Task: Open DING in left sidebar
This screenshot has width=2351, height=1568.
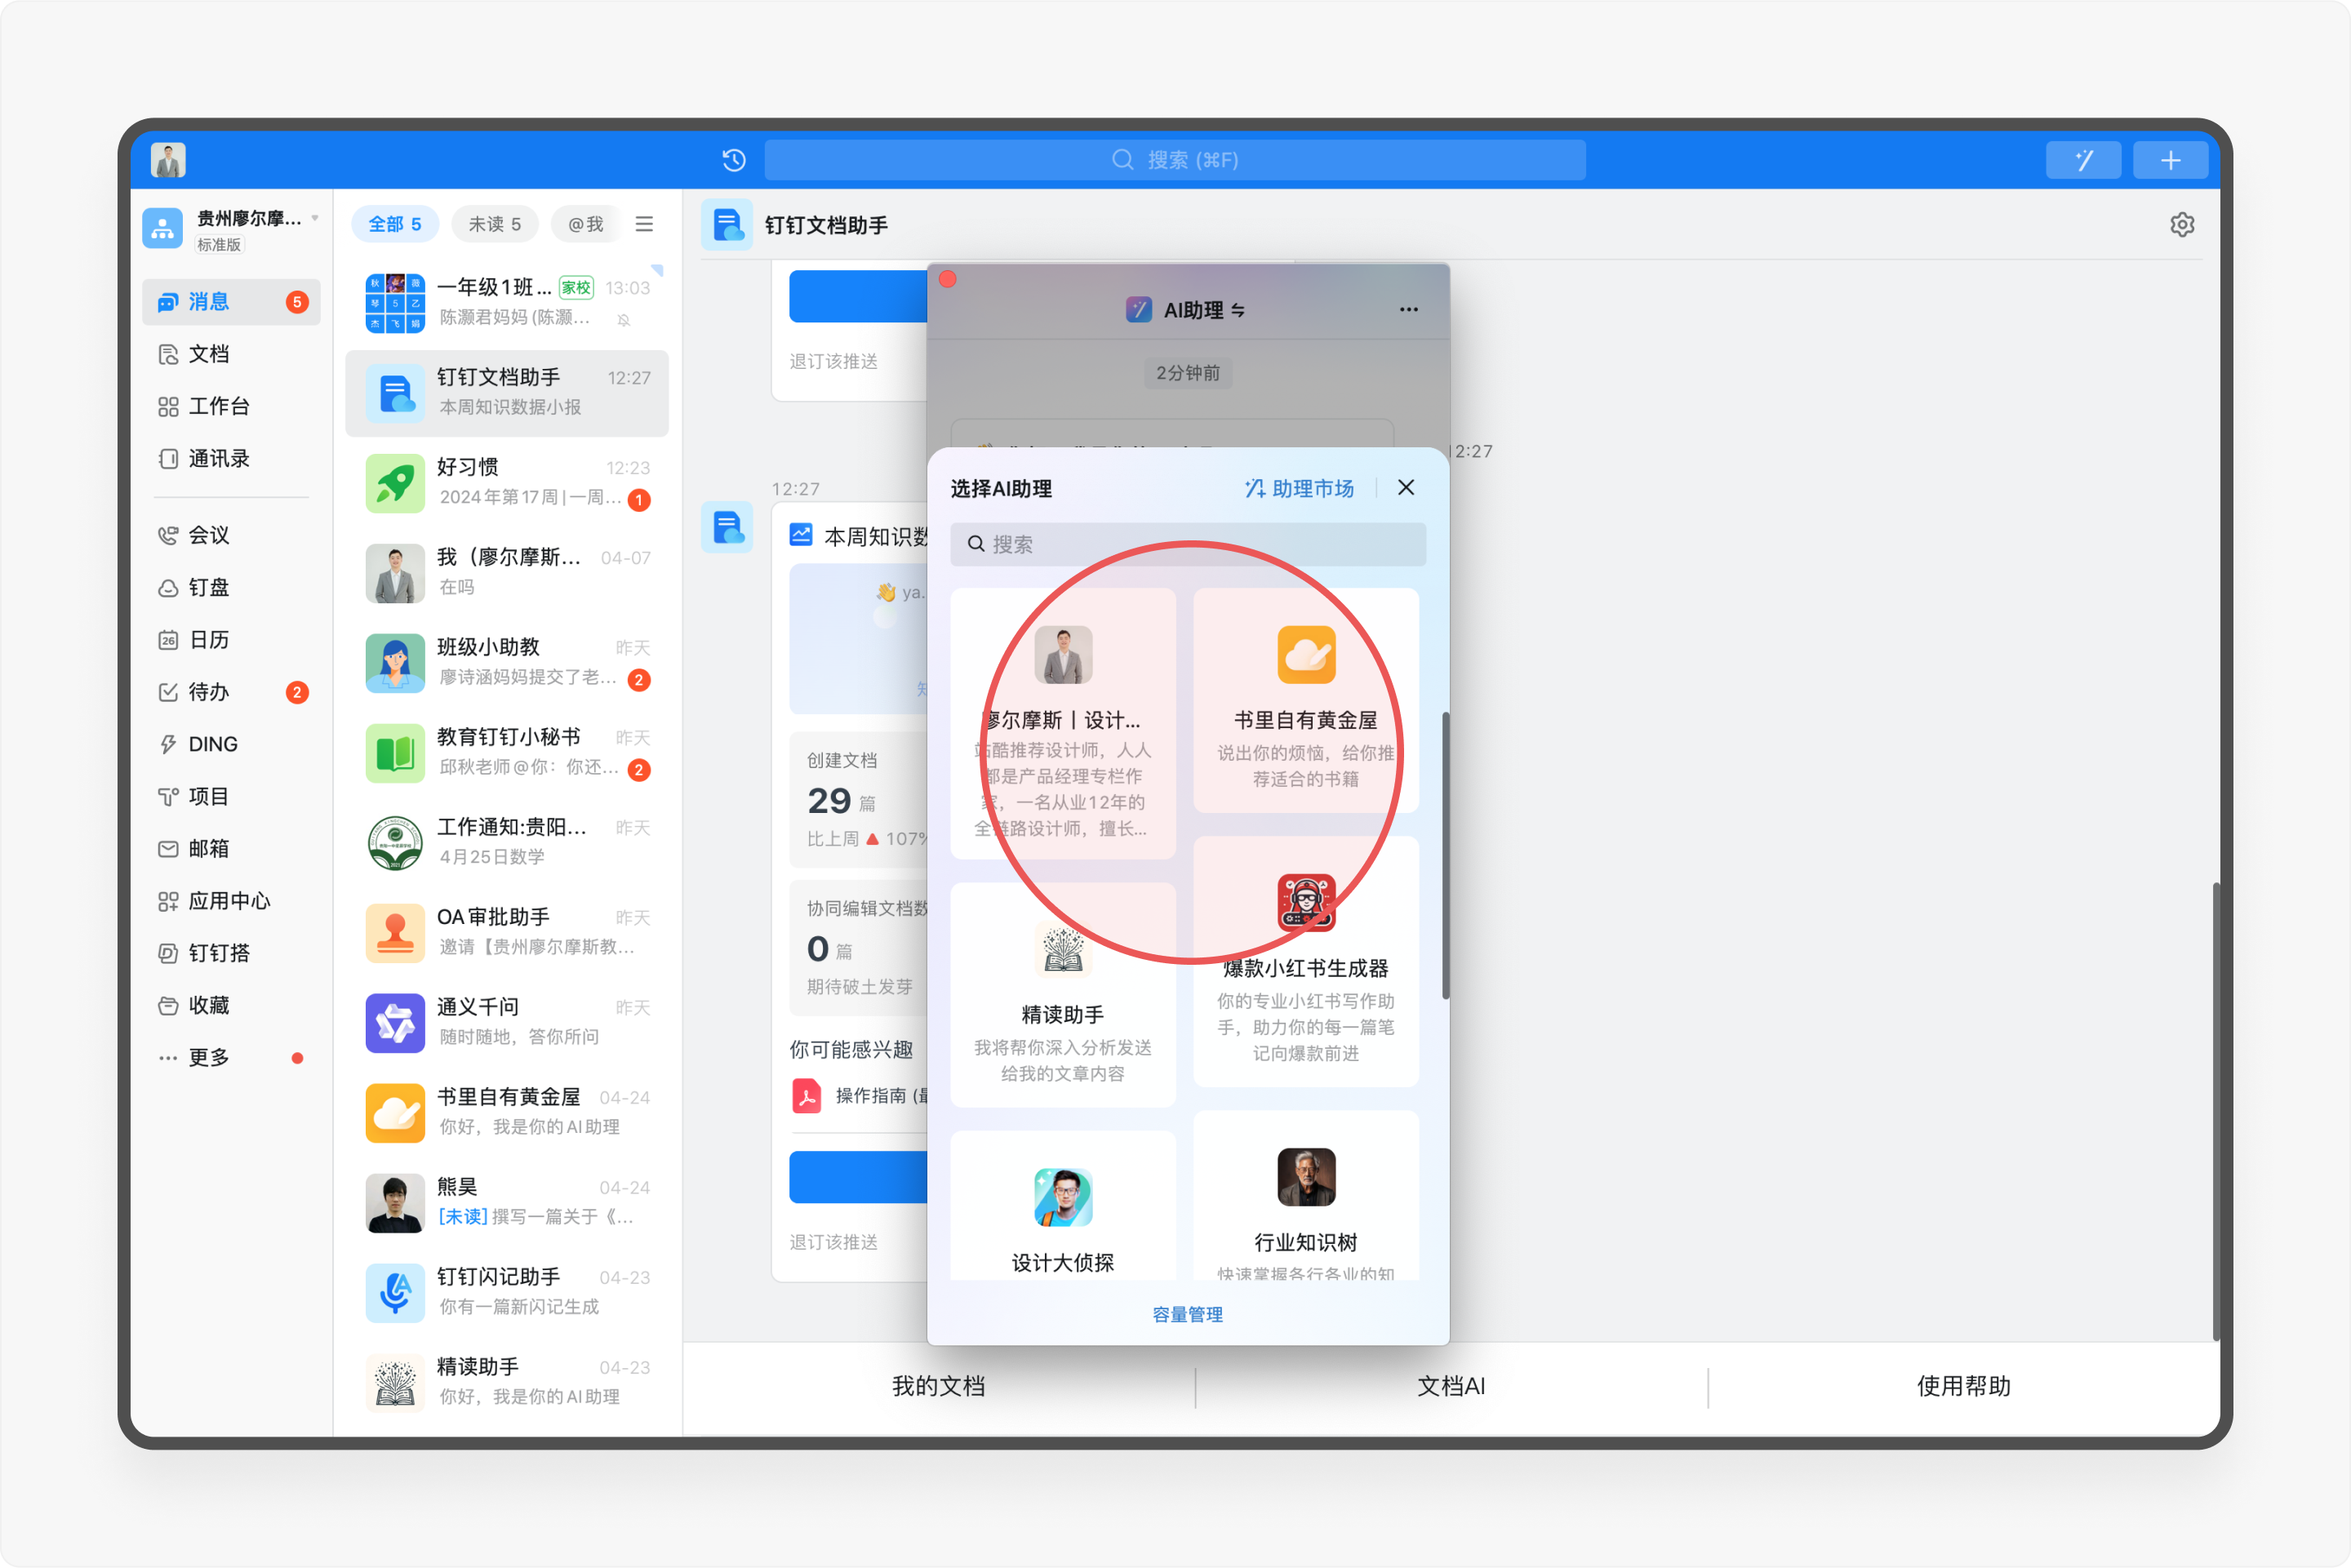Action: point(231,744)
